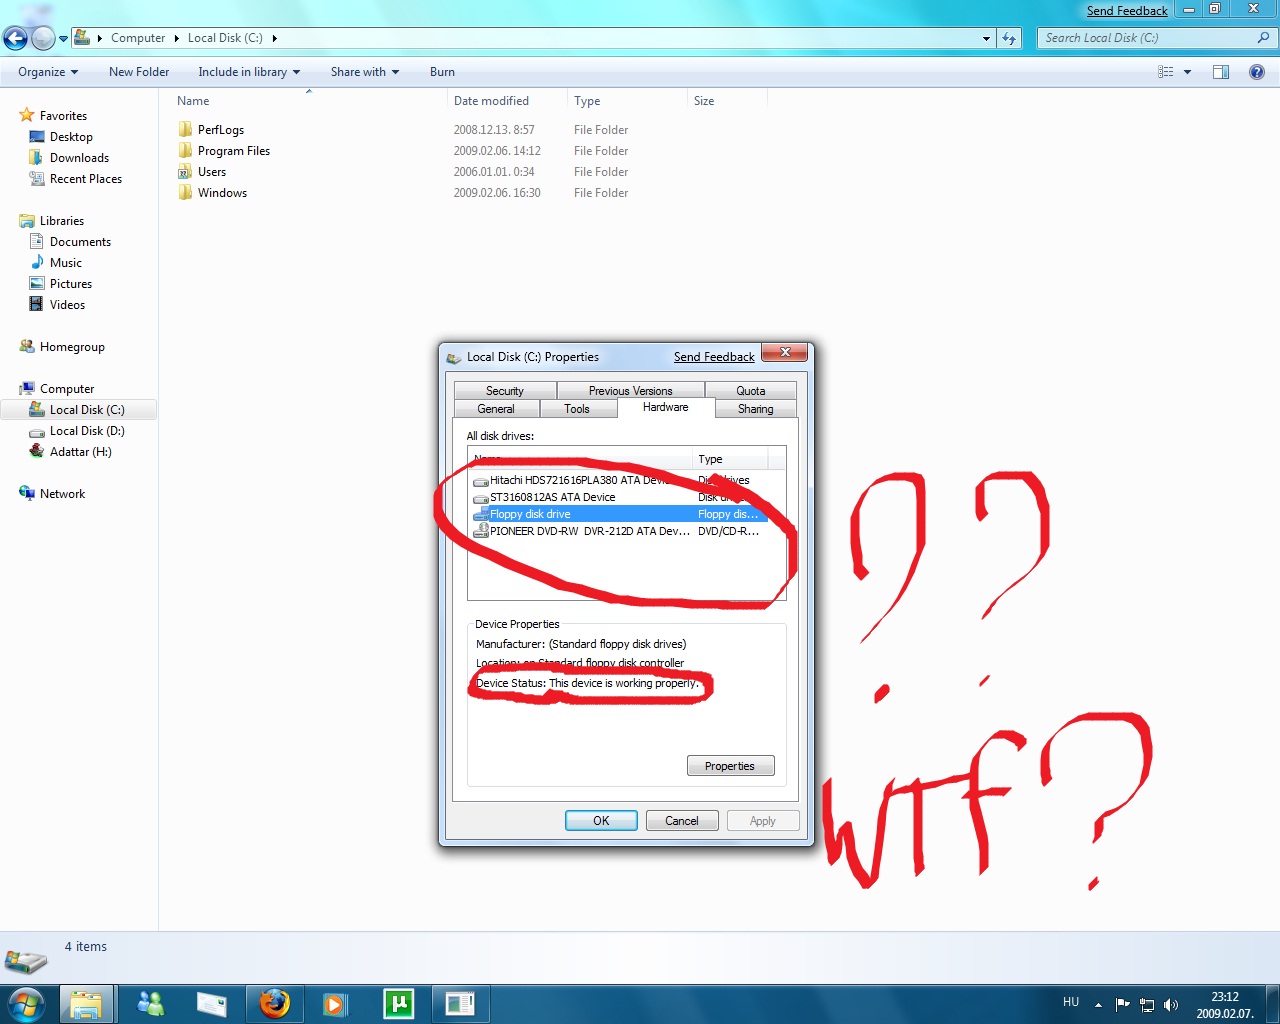Switch to the Tools tab
1280x1024 pixels.
pos(577,408)
